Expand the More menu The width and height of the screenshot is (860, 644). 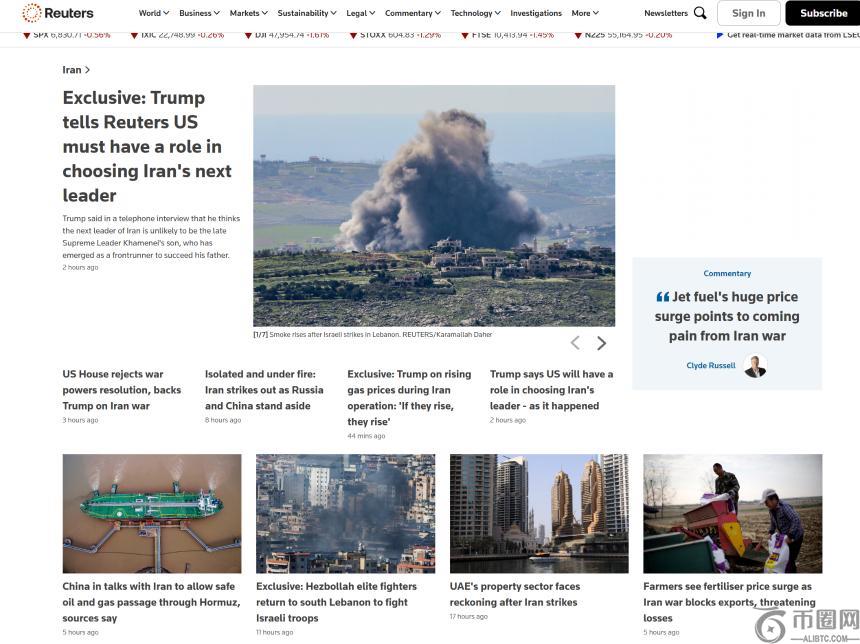pos(585,13)
